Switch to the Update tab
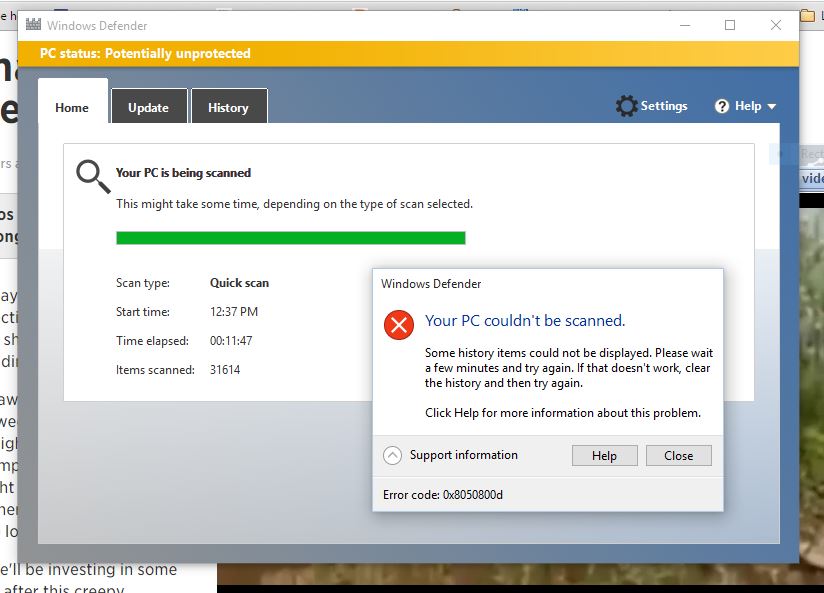Screen dimensions: 824x593 [149, 107]
